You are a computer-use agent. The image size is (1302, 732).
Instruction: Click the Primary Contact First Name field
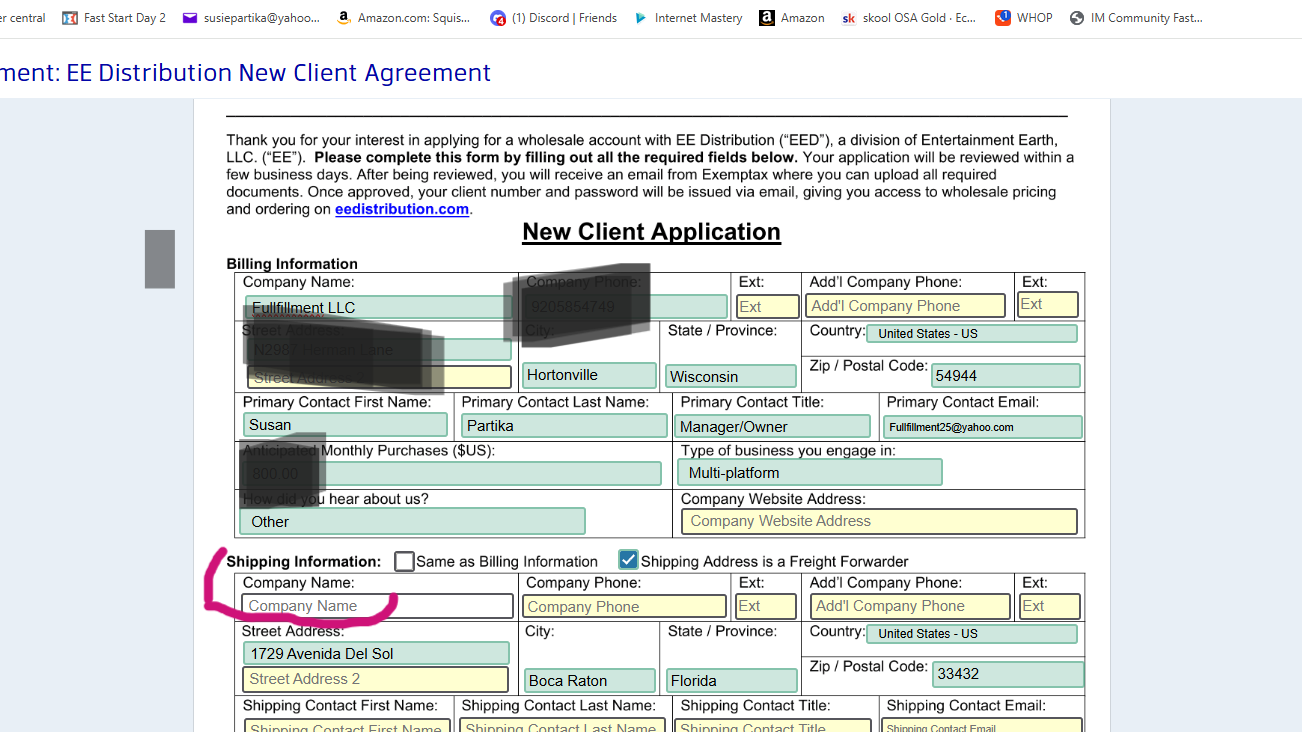pyautogui.click(x=345, y=424)
